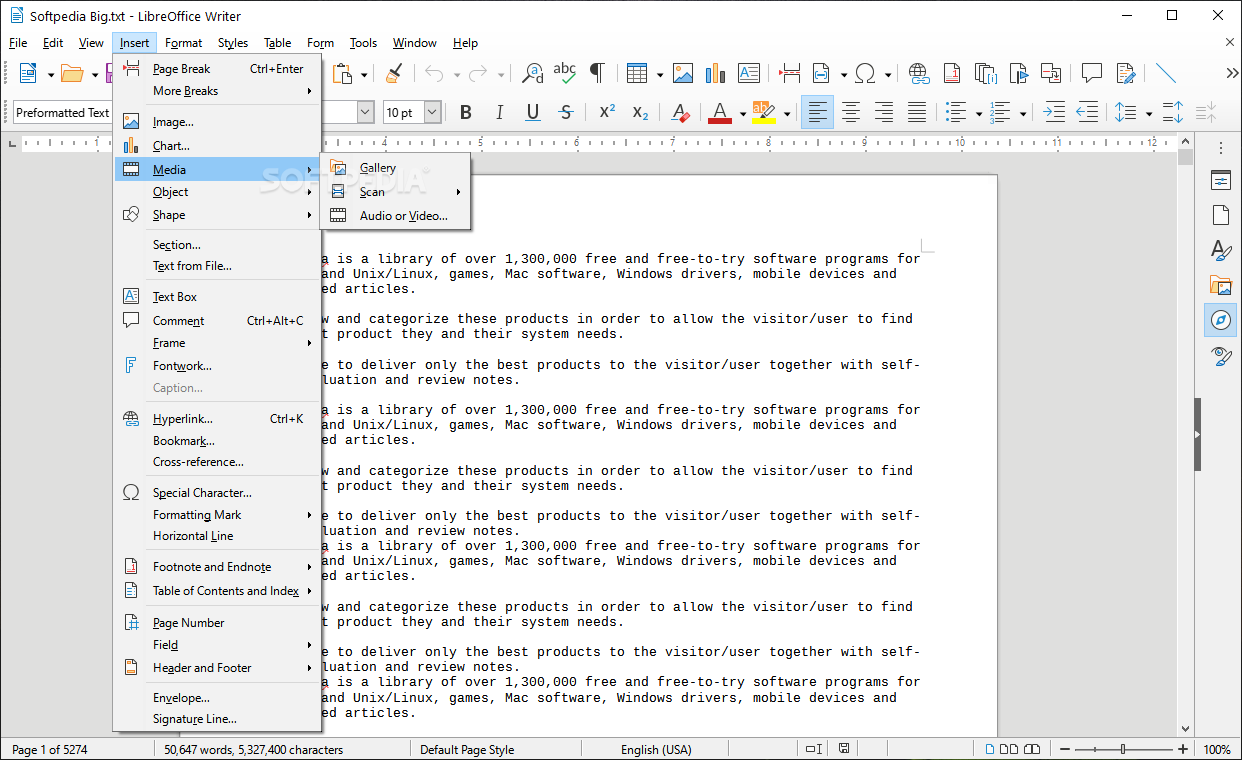Open the Insert Table dropdown arrow
Viewport: 1242px width, 760px height.
click(x=660, y=74)
